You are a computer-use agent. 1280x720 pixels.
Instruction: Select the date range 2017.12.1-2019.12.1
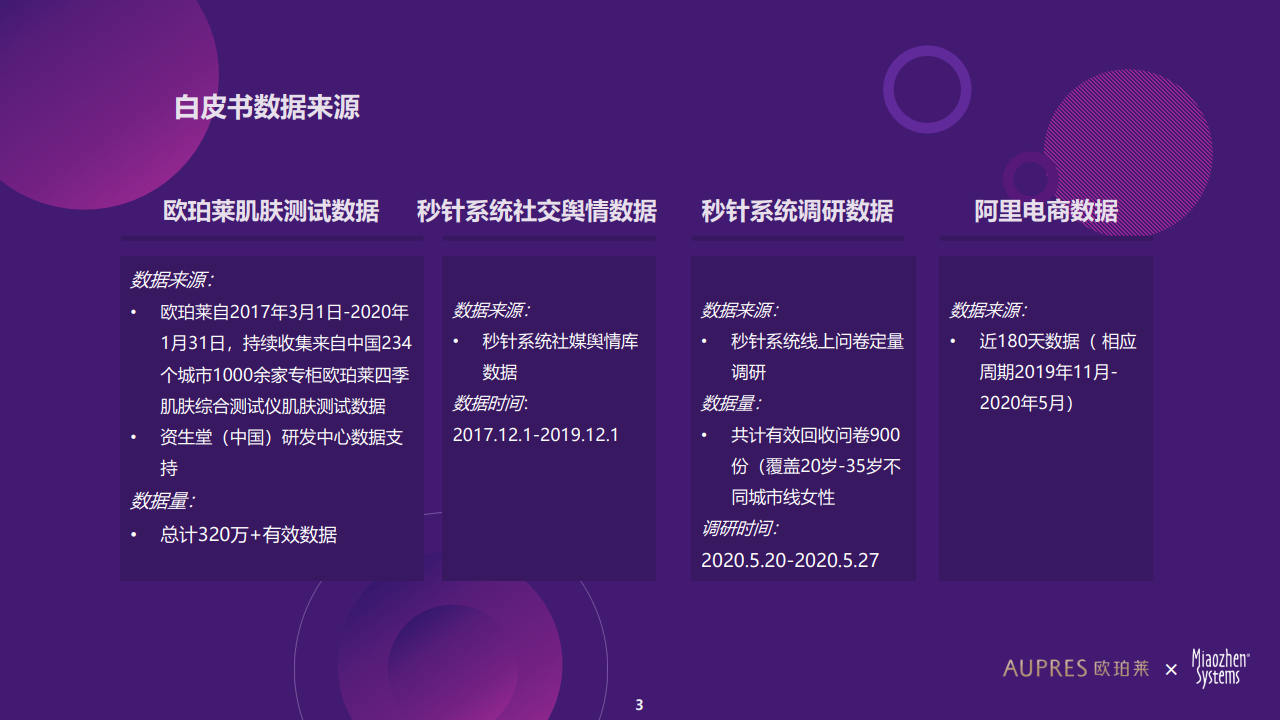(x=536, y=435)
